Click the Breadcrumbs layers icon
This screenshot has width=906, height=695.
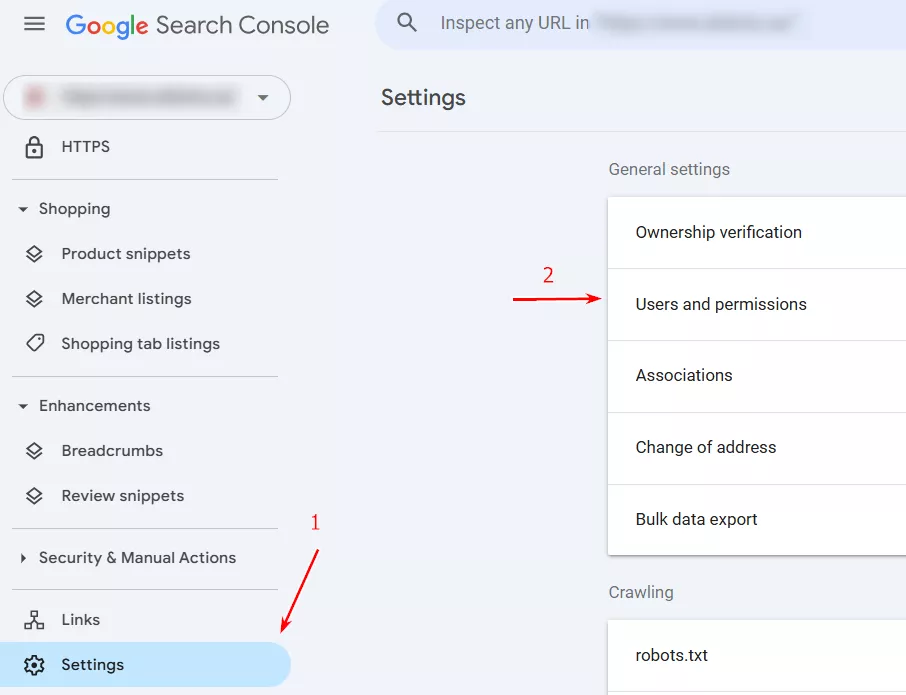(x=35, y=451)
